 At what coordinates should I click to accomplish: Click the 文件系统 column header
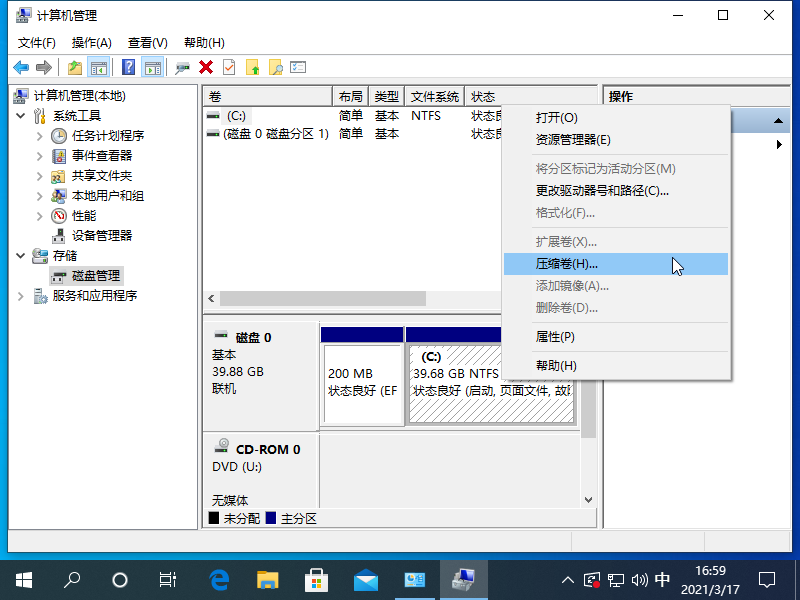(434, 97)
